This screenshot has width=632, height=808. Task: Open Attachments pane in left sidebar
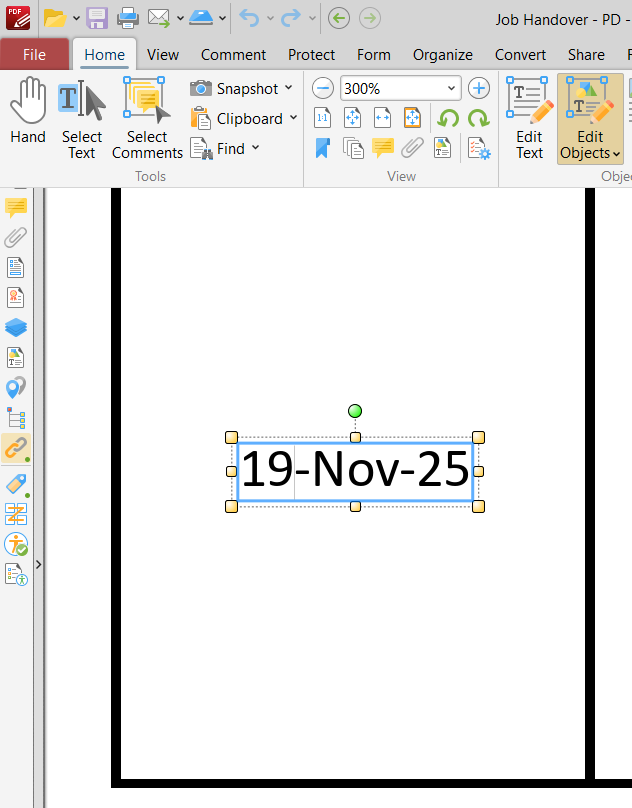[x=16, y=238]
